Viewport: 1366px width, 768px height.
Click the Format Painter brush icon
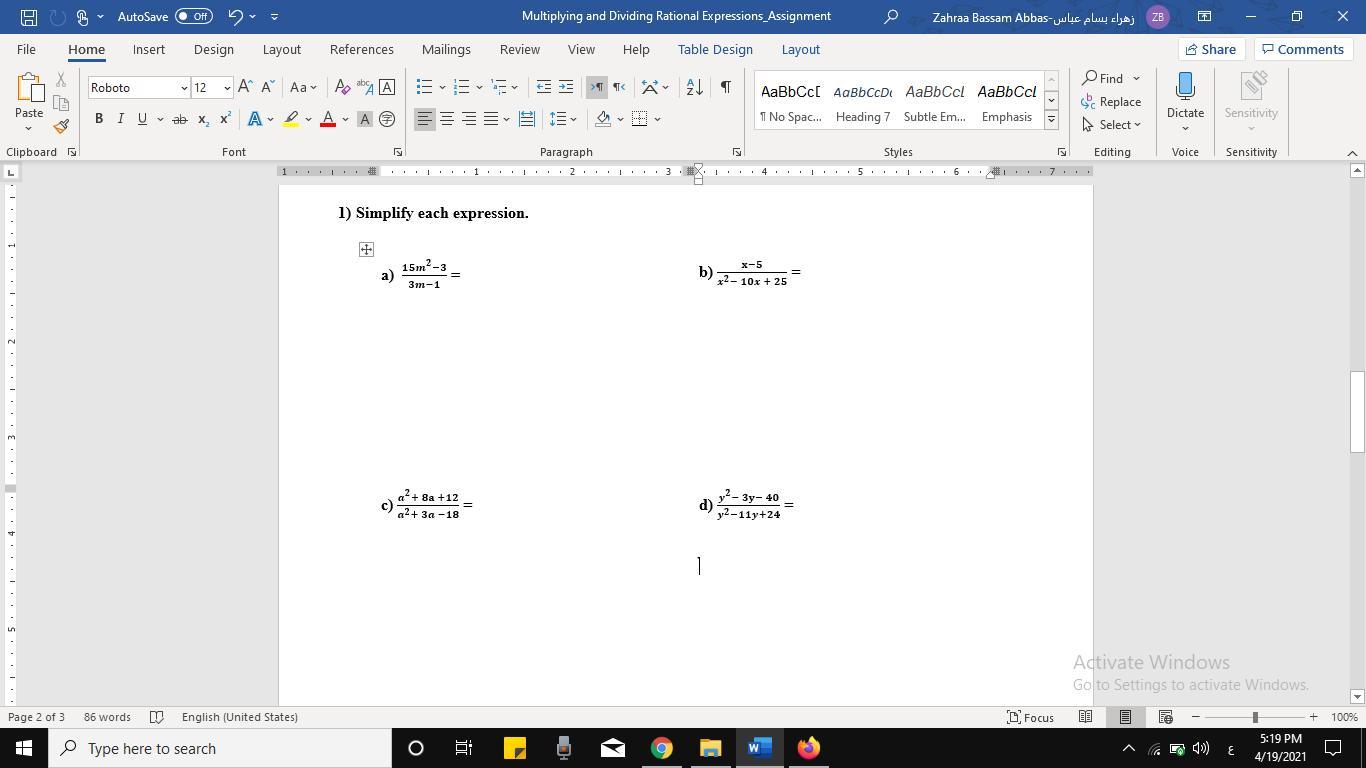[61, 127]
